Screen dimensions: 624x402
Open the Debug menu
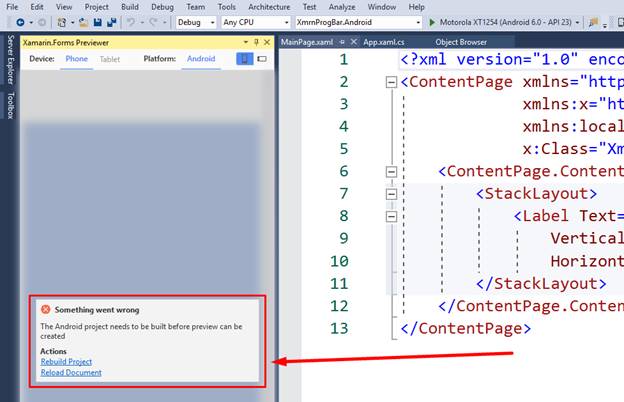(162, 7)
